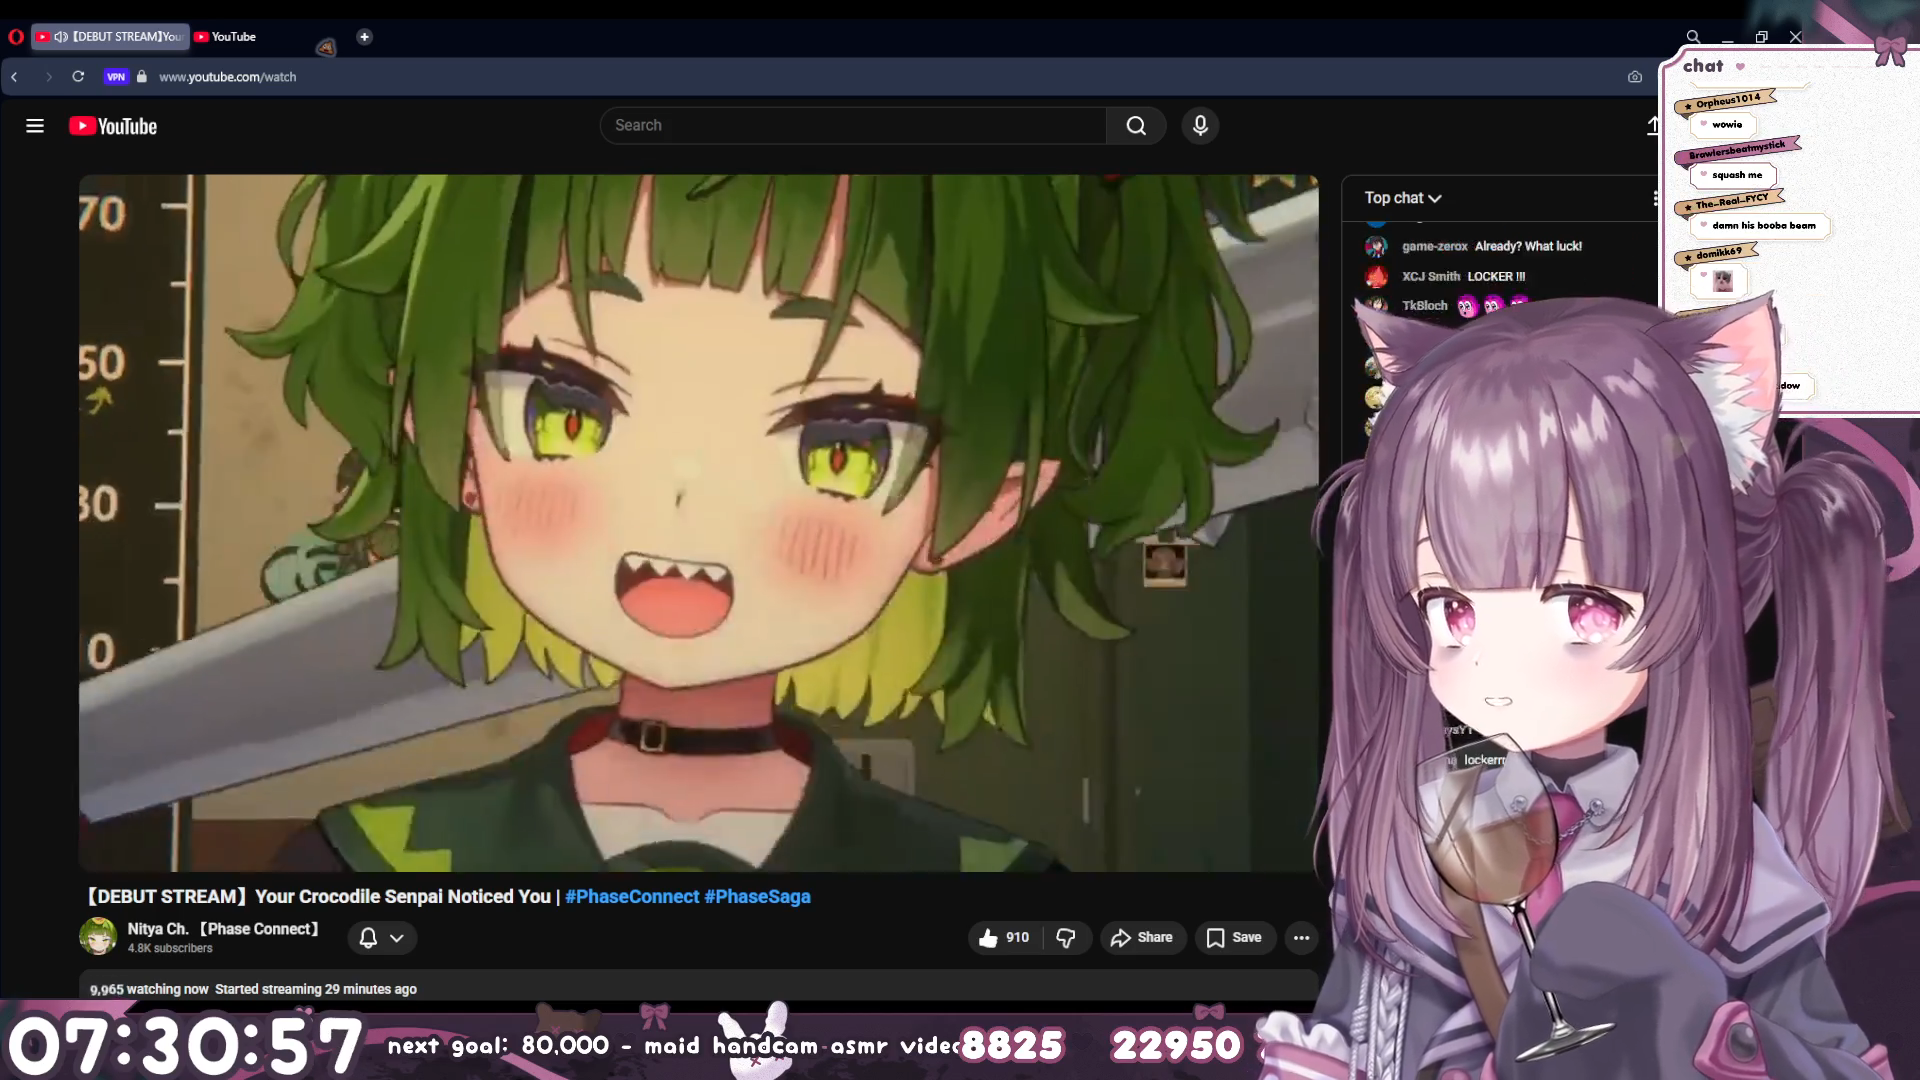The height and width of the screenshot is (1080, 1920).
Task: Open a new browser tab with plus icon
Action: click(x=364, y=37)
